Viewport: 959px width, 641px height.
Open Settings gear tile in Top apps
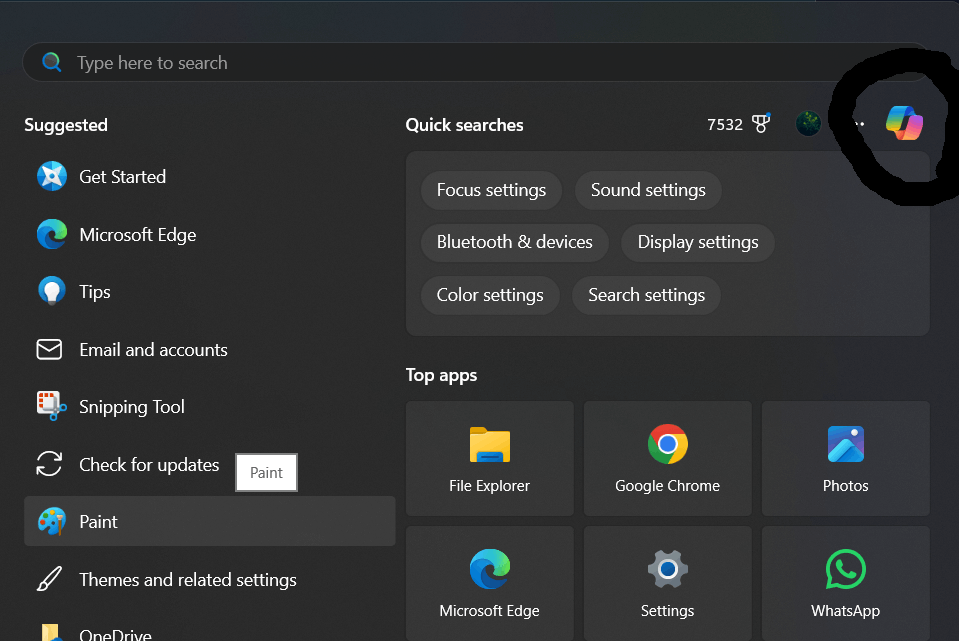pyautogui.click(x=667, y=583)
